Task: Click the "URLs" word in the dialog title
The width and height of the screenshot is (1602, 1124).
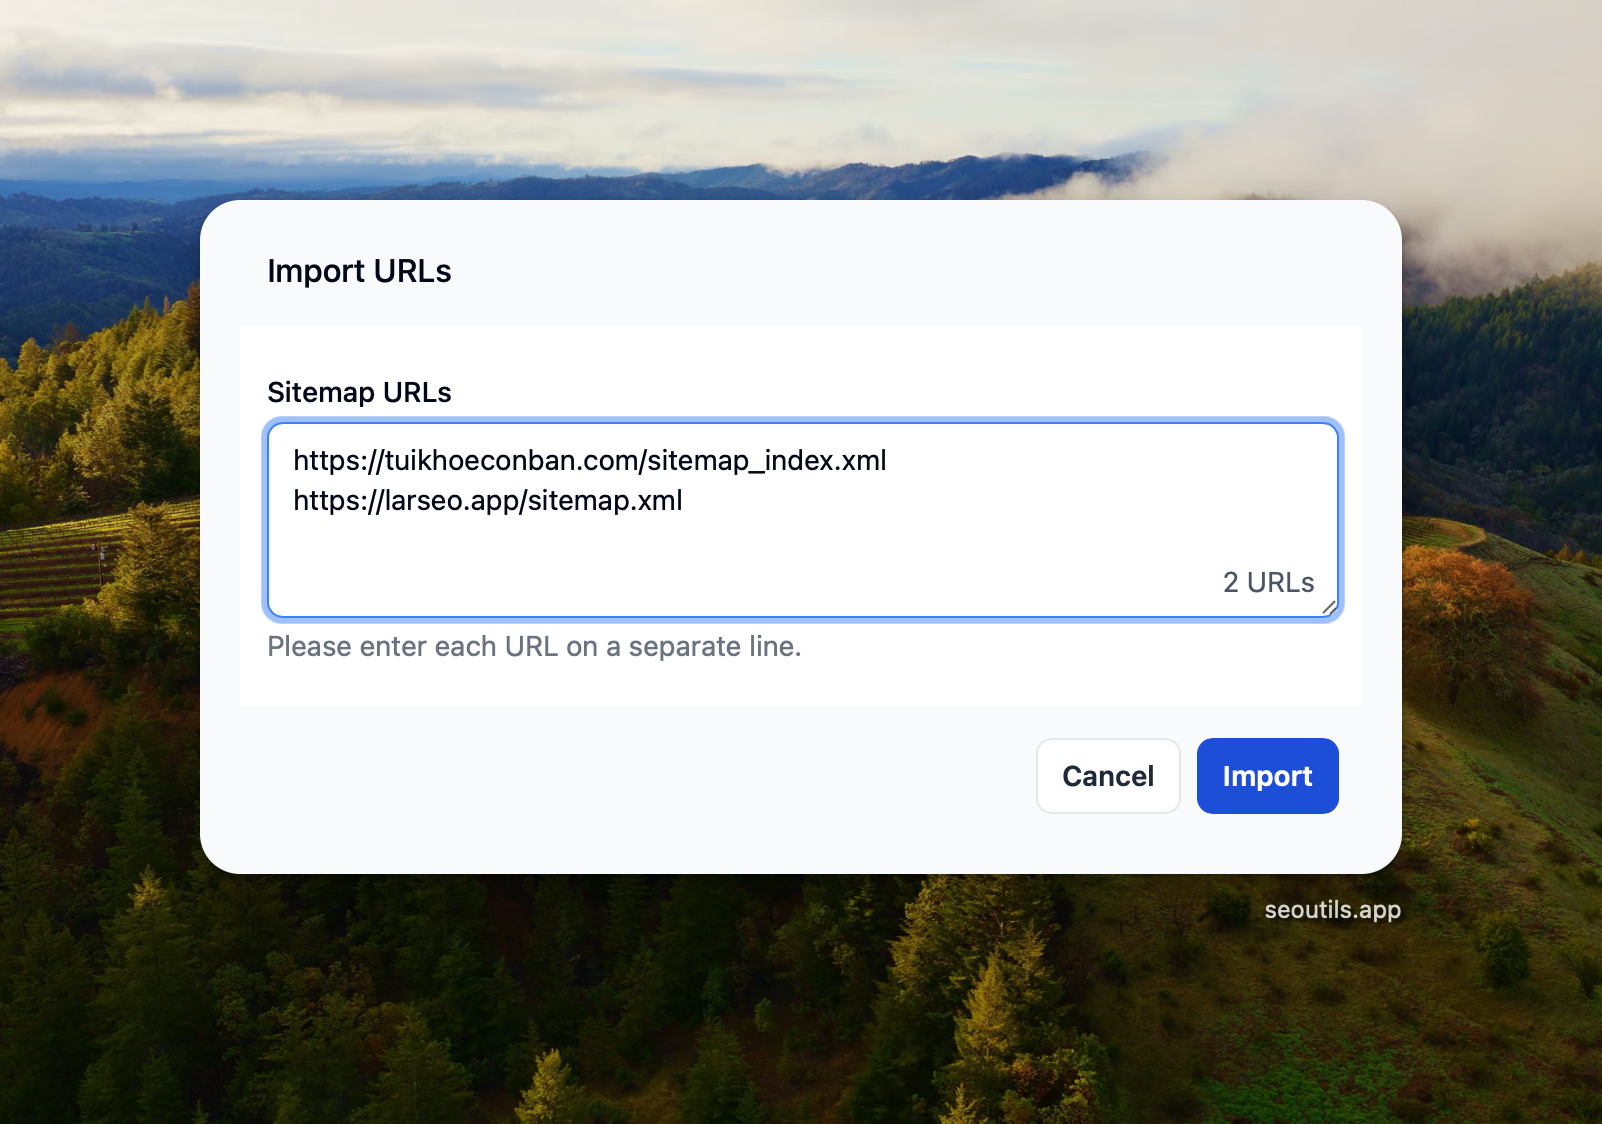Action: tap(412, 271)
